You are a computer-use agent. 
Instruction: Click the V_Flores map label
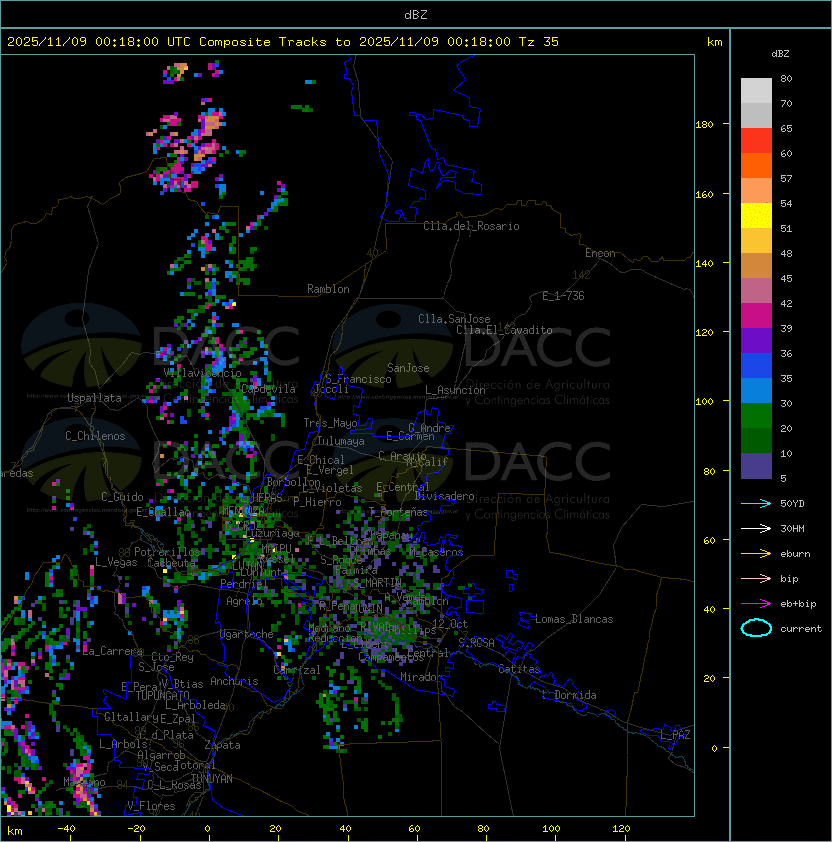click(x=151, y=806)
